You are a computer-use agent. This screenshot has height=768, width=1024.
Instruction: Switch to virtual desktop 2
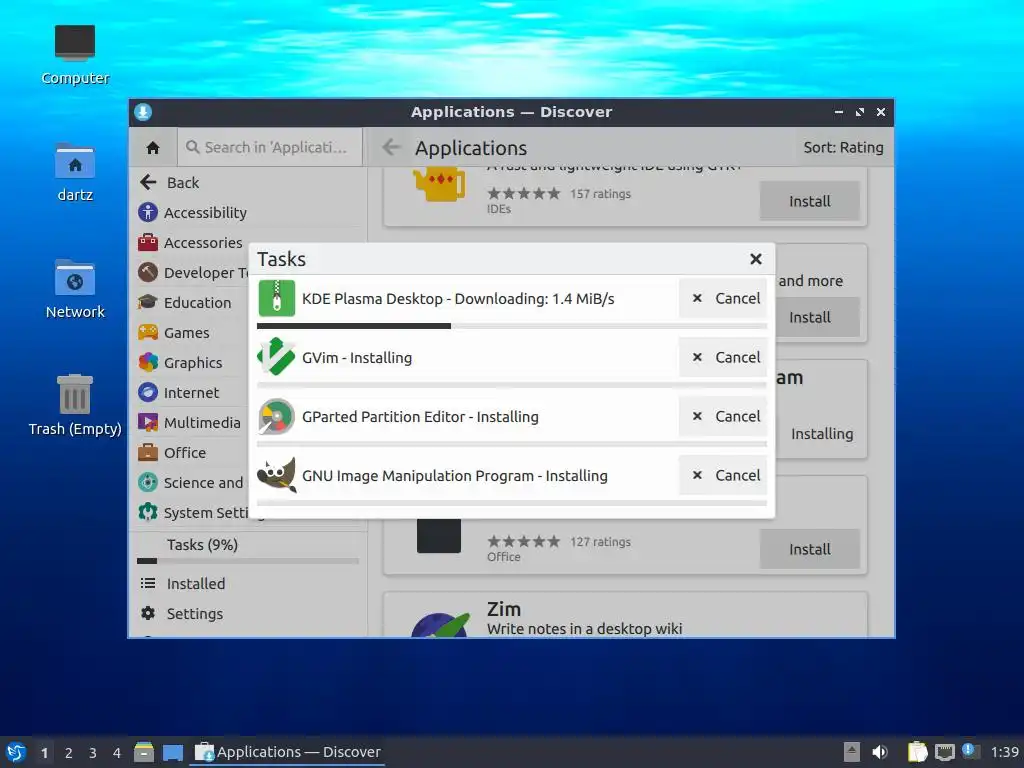pyautogui.click(x=69, y=753)
